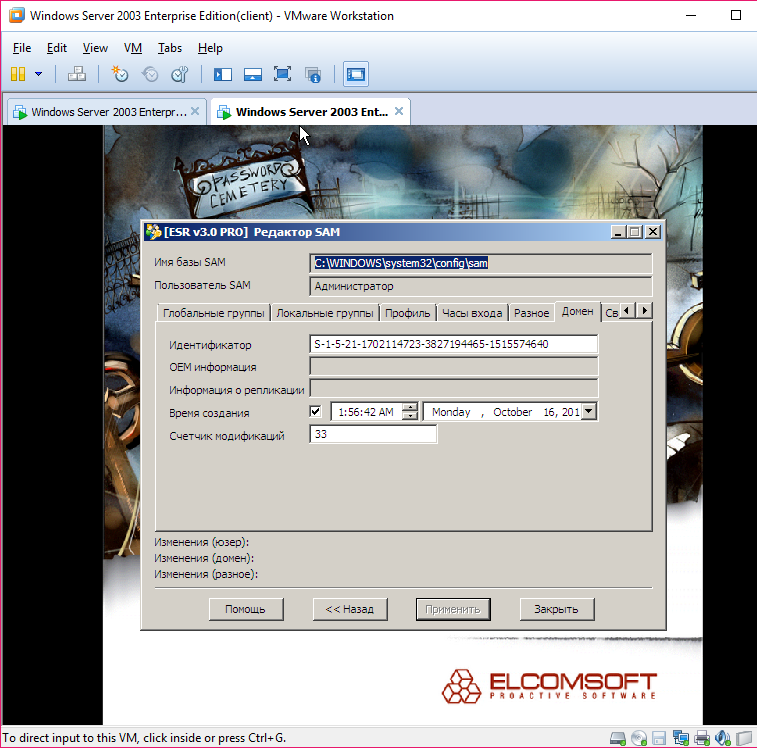Select the Профиль tab
This screenshot has width=757, height=748.
click(x=407, y=313)
